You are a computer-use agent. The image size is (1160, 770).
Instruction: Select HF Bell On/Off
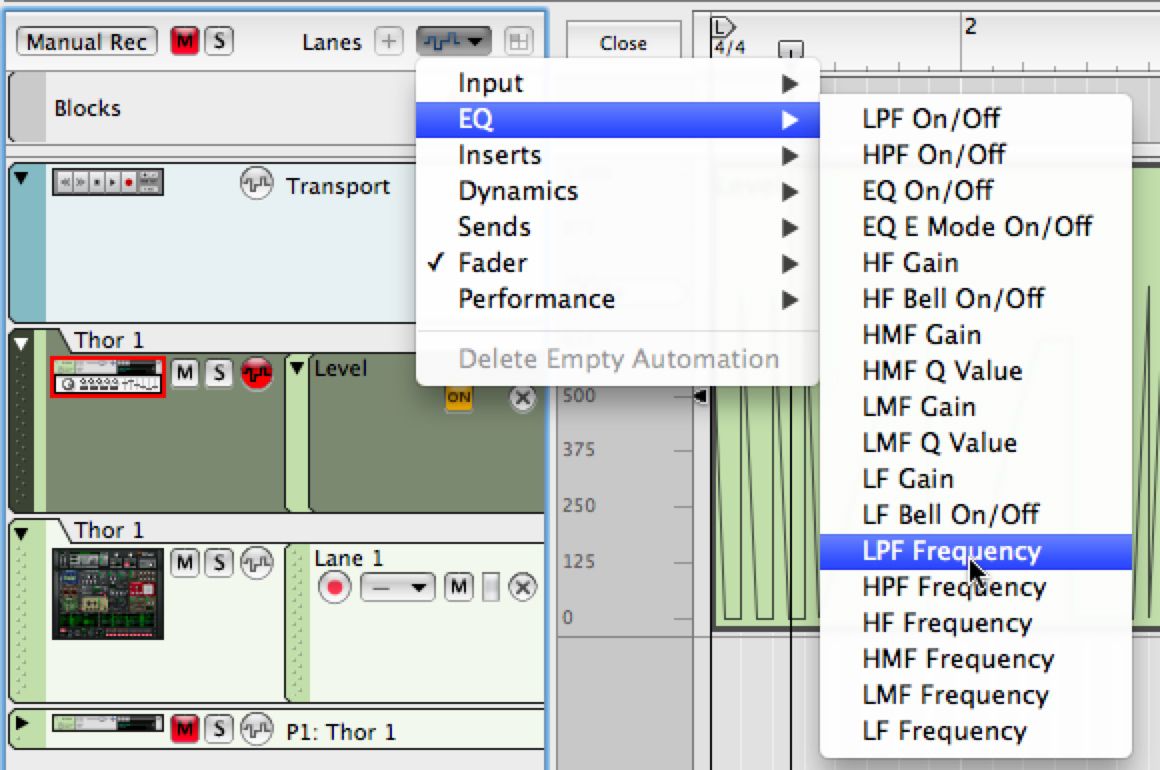(x=976, y=299)
